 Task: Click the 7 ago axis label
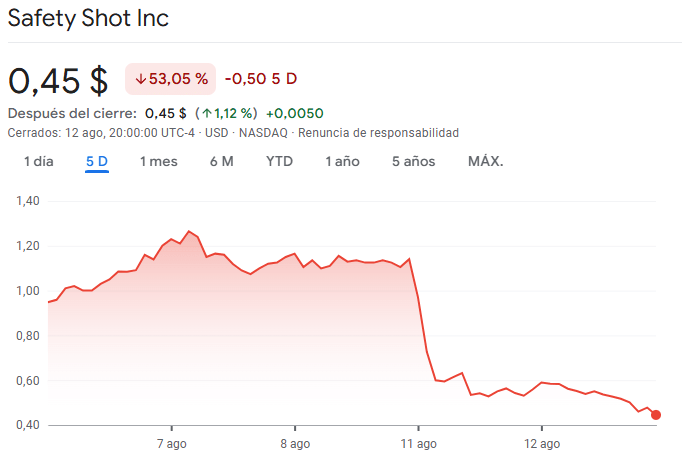click(171, 443)
